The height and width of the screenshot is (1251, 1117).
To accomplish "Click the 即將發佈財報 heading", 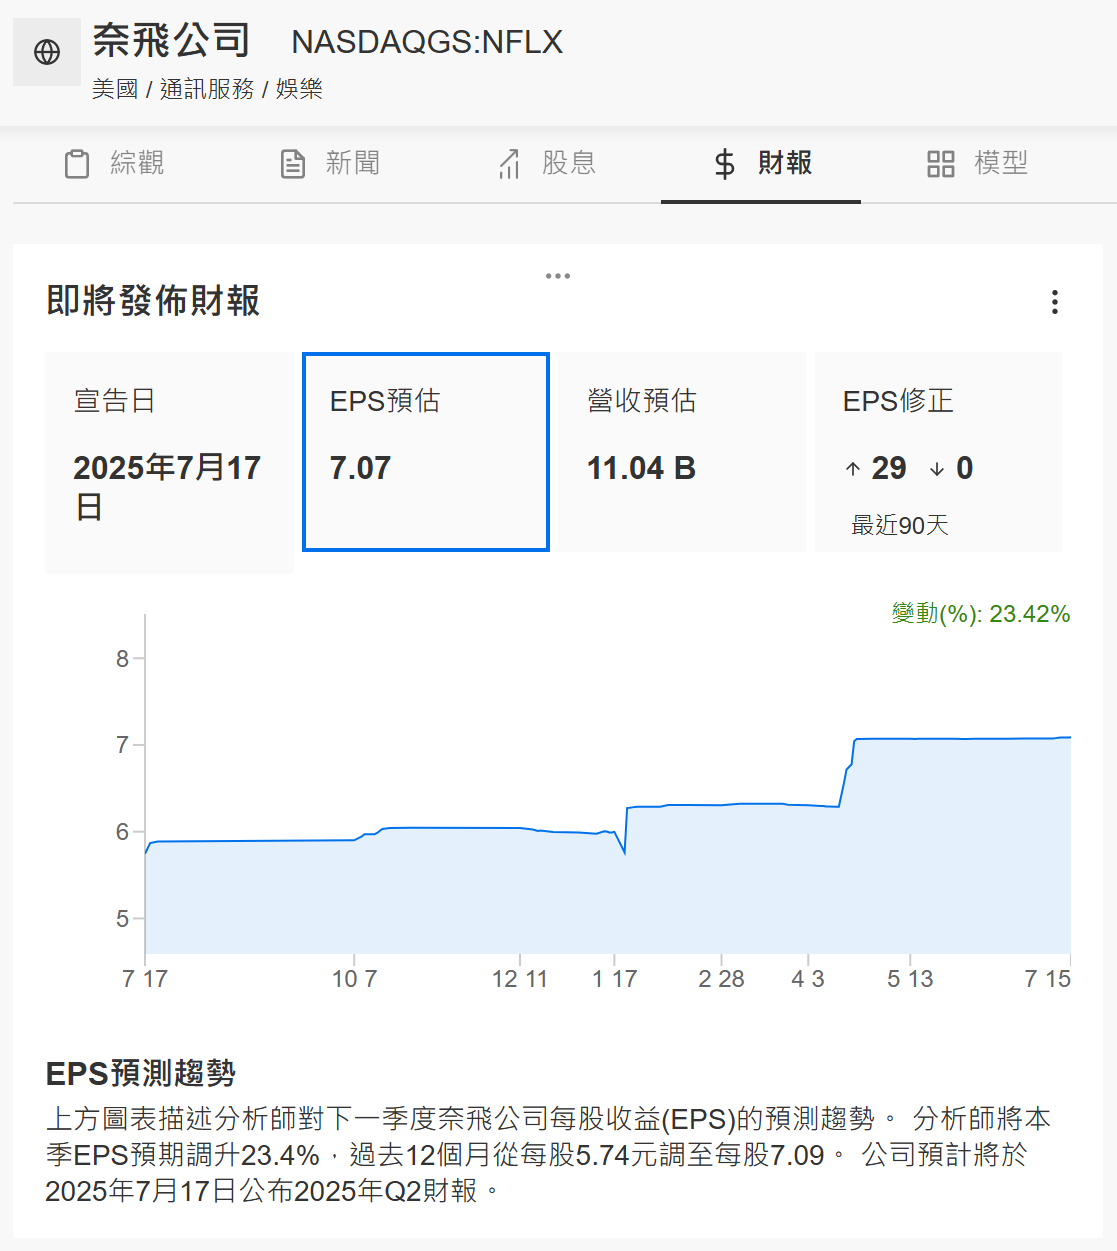I will point(153,301).
